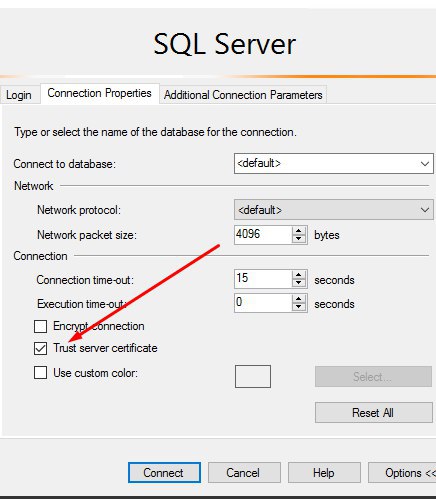Viewport: 436px width, 499px height.
Task: Click the 'Network protocol:' label
Action: point(79,210)
